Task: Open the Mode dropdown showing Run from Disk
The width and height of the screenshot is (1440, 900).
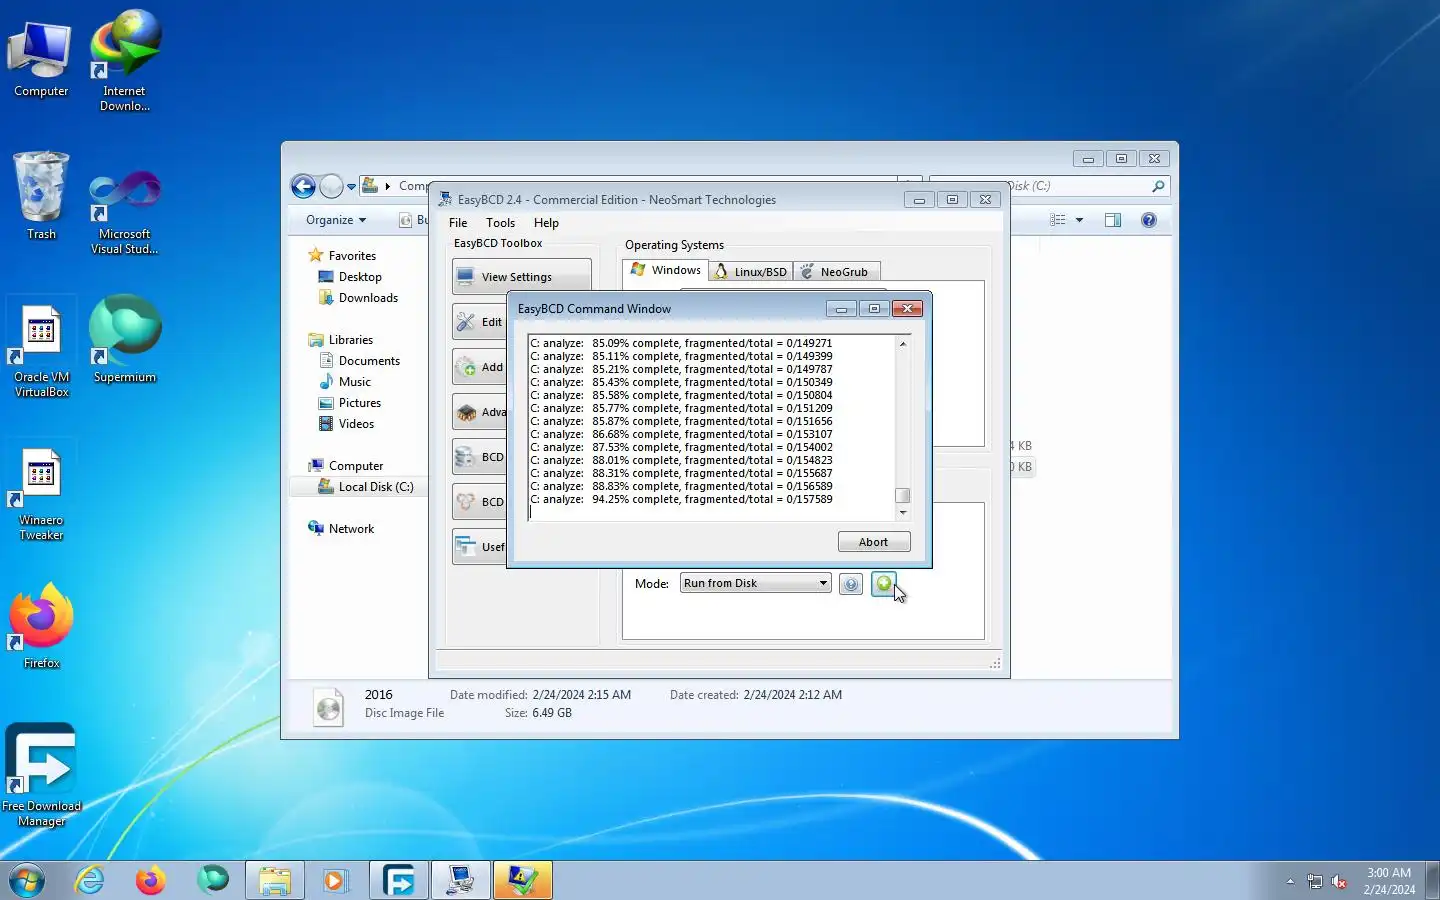Action: coord(756,583)
